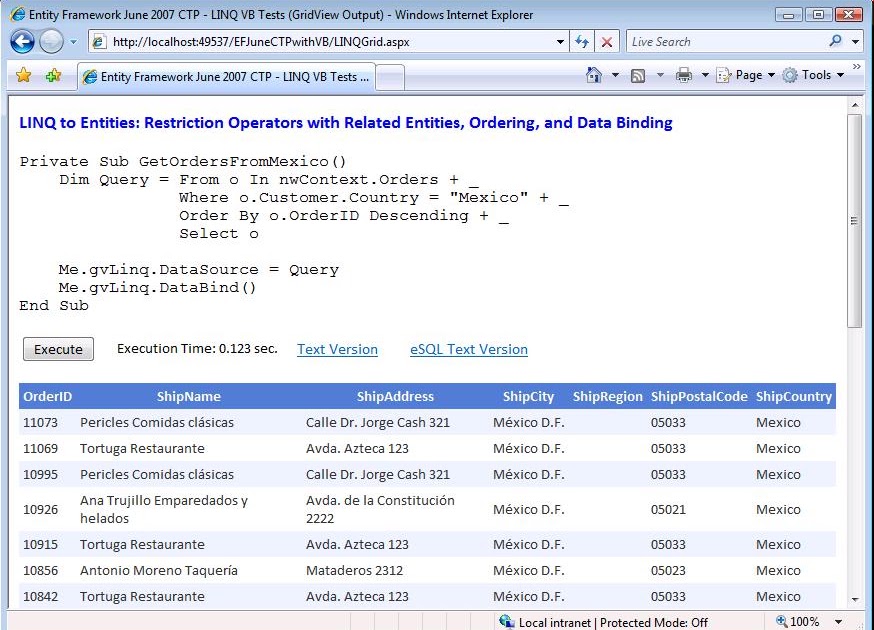874x630 pixels.
Task: Click the ShipRegion column header
Action: pyautogui.click(x=608, y=396)
